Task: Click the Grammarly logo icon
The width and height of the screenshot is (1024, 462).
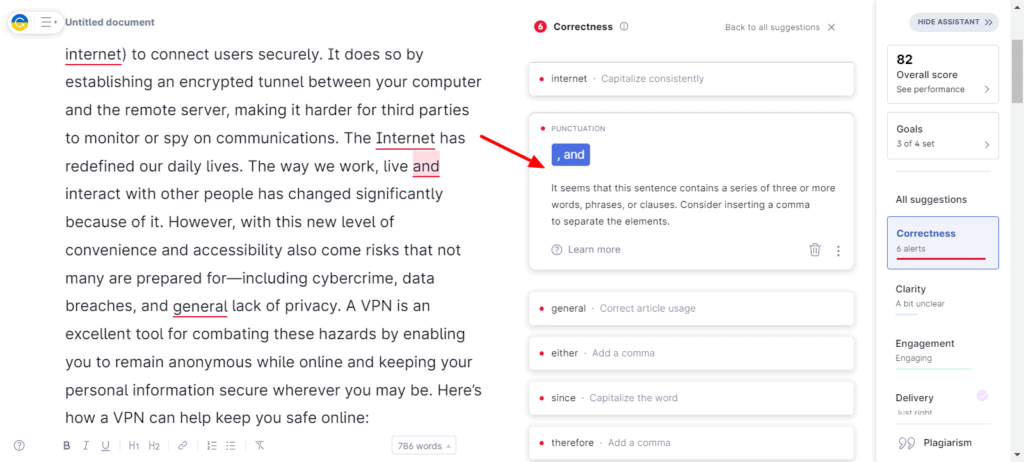Action: point(19,21)
